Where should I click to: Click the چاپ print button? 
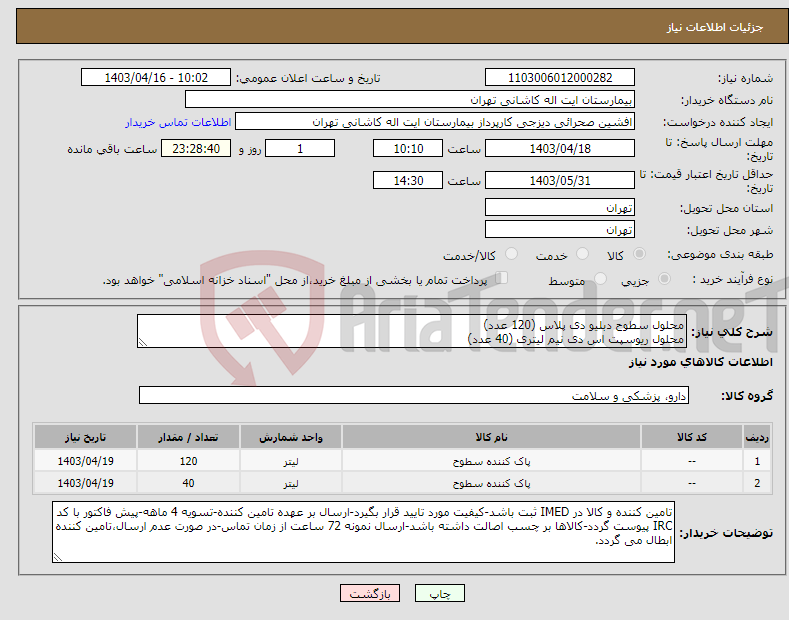[440, 594]
